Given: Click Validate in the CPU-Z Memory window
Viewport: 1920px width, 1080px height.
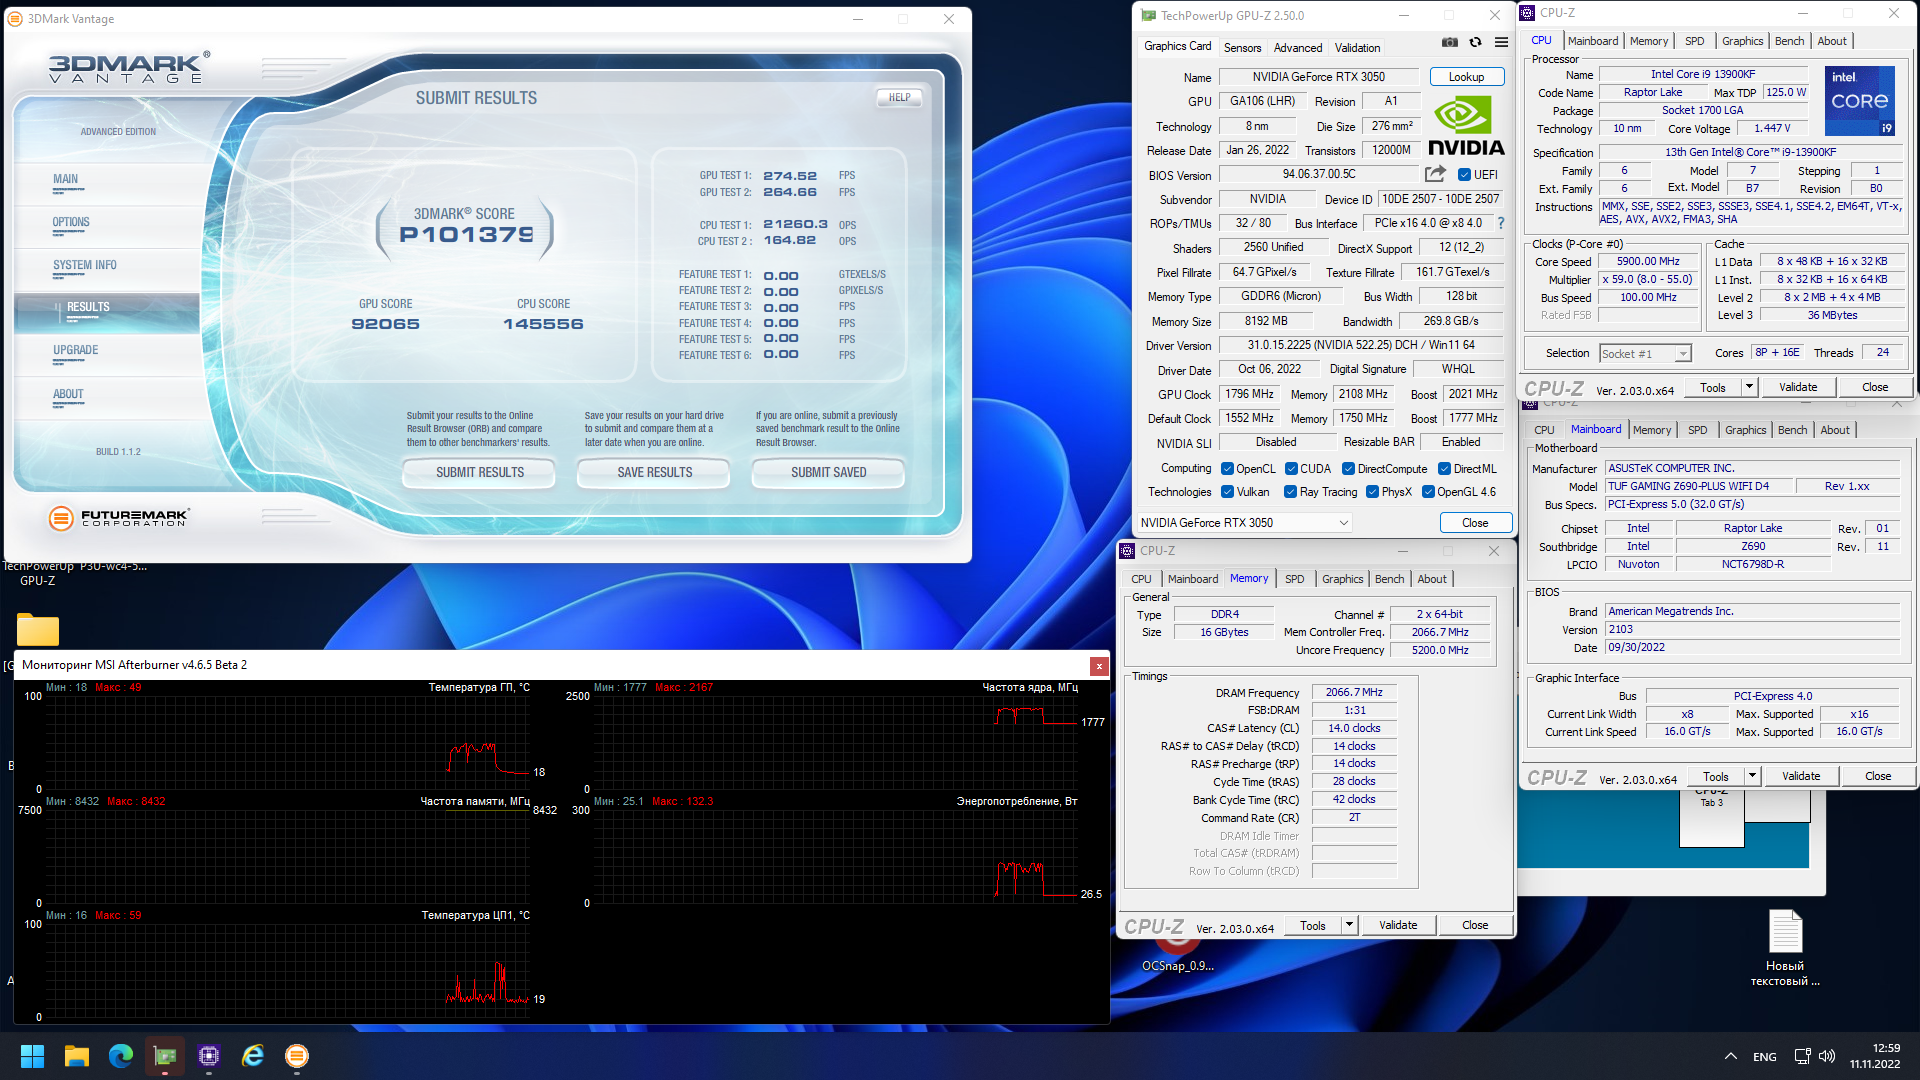Looking at the screenshot, I should click(1397, 925).
